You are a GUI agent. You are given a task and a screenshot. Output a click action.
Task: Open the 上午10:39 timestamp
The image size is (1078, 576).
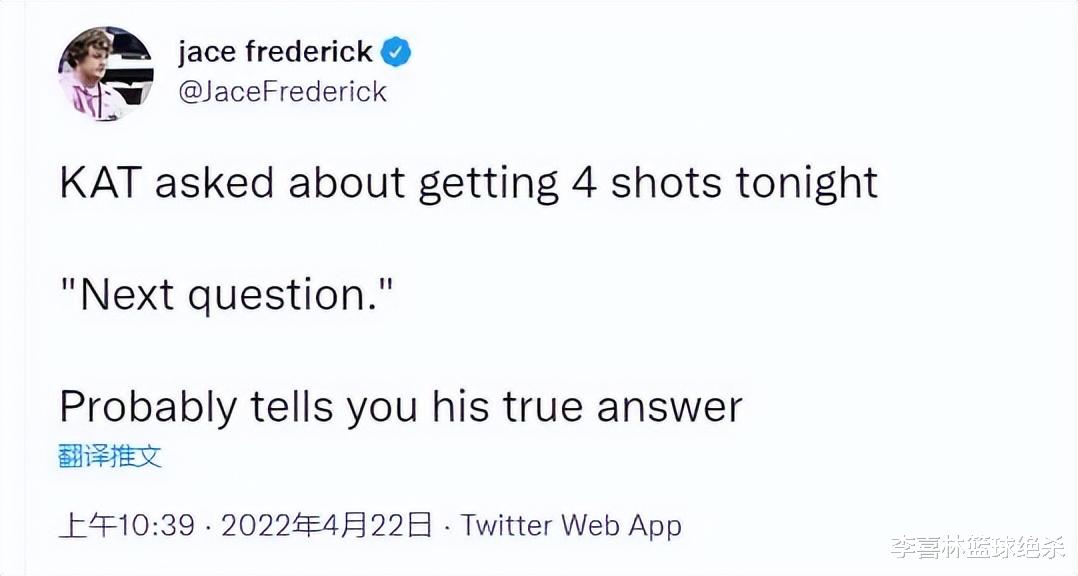coord(127,526)
